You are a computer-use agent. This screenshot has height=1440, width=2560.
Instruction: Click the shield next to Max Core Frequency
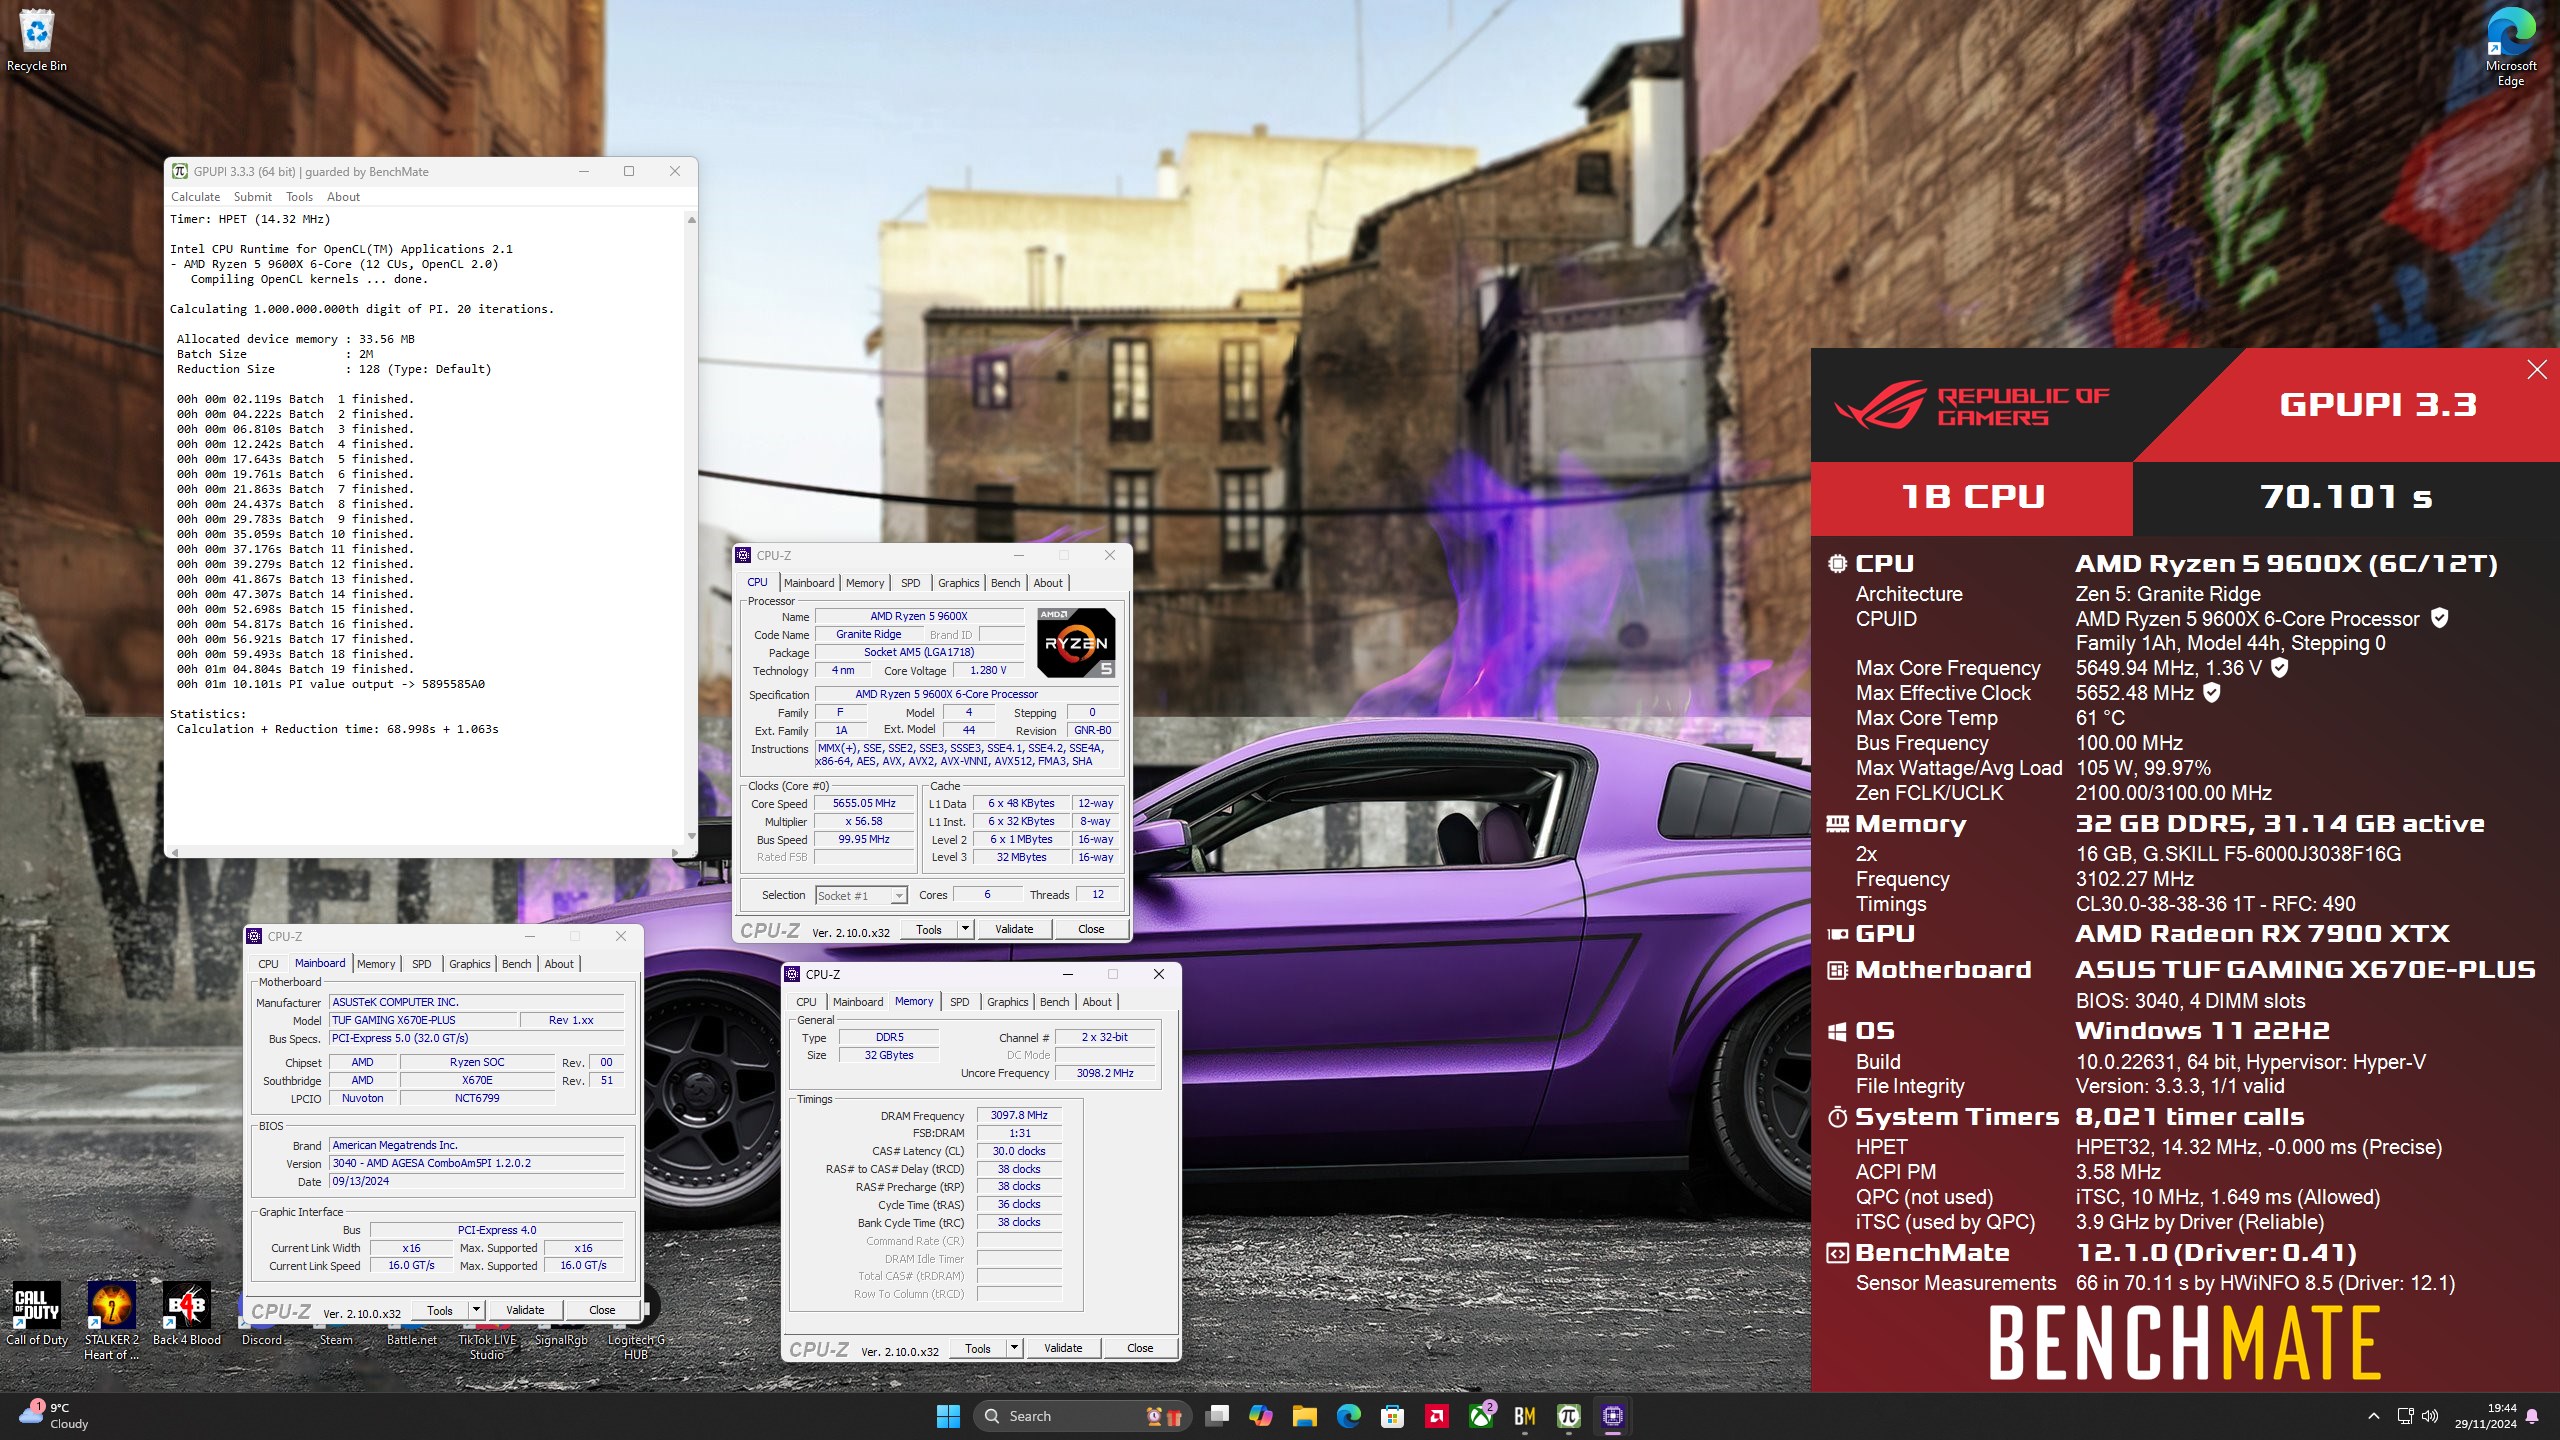coord(2279,667)
